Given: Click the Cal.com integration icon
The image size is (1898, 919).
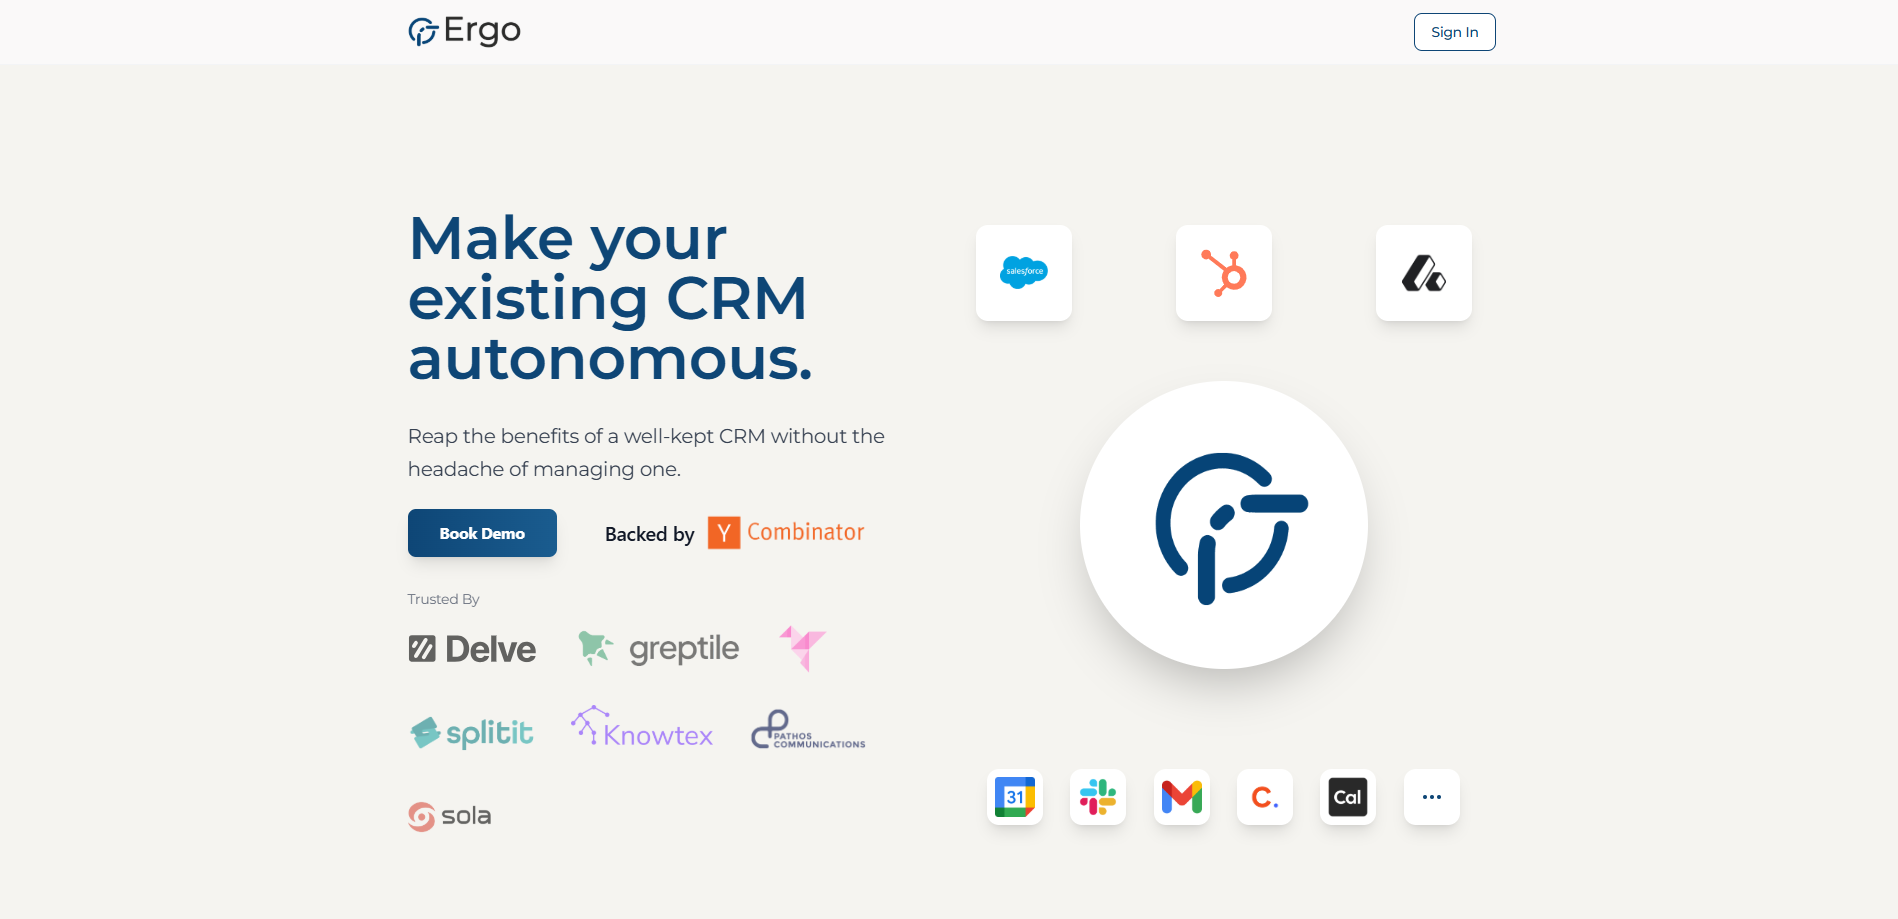Looking at the screenshot, I should pyautogui.click(x=1347, y=797).
